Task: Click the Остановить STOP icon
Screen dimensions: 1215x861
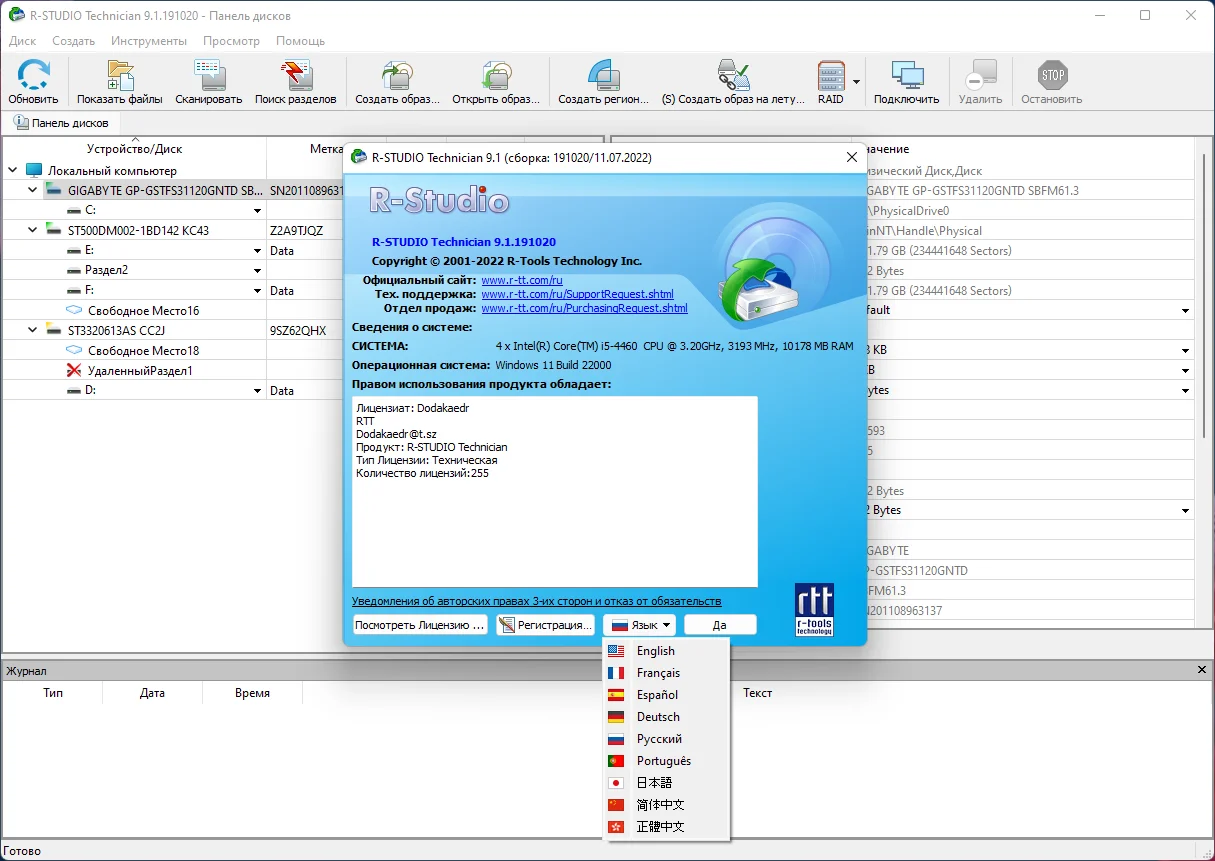Action: pyautogui.click(x=1052, y=76)
